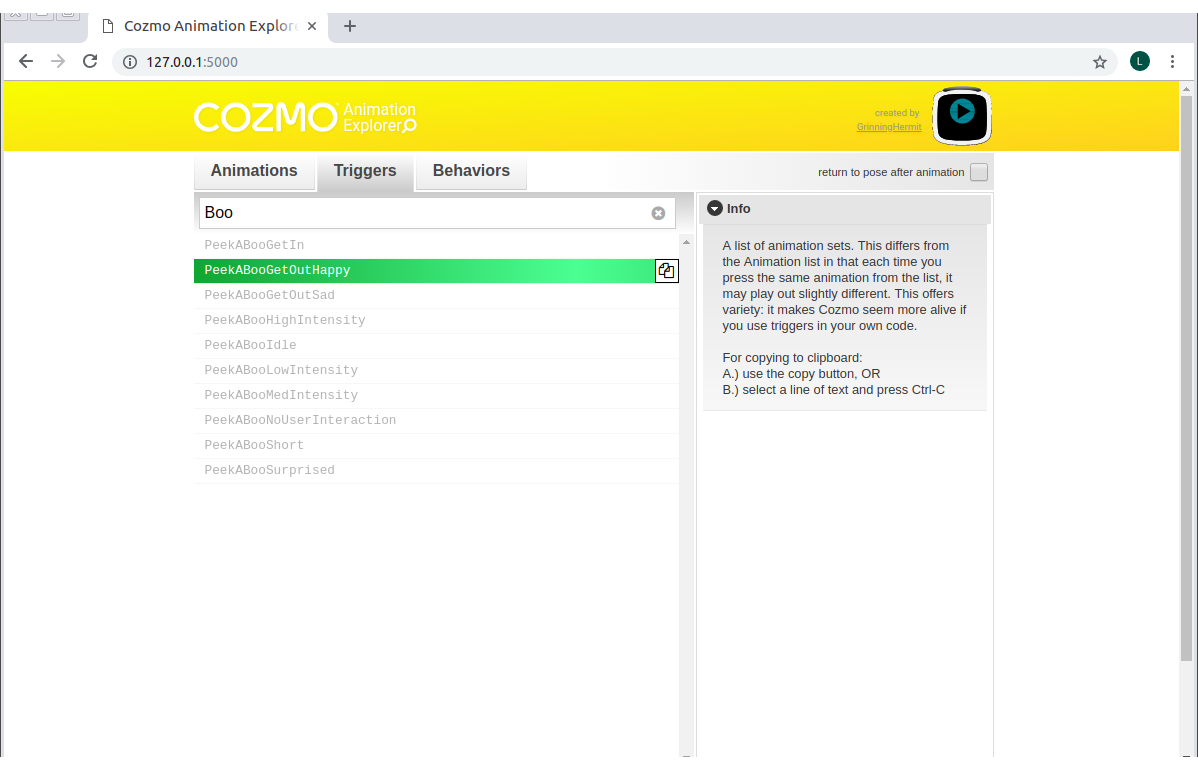Click the trigger list scroll-up arrow
The width and height of the screenshot is (1198, 770).
coord(686,242)
